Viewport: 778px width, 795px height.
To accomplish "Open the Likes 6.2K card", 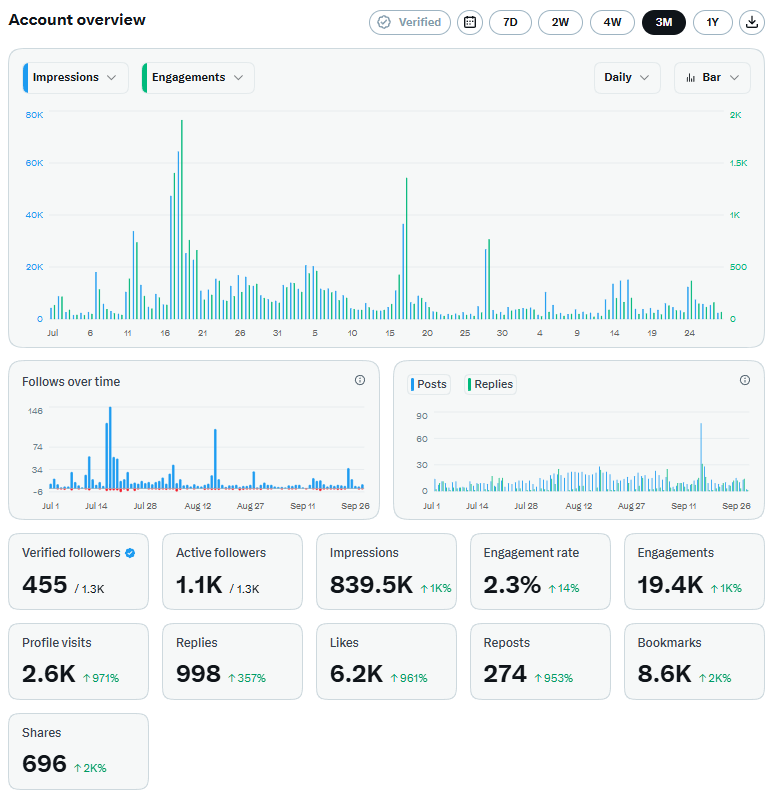I will point(386,662).
